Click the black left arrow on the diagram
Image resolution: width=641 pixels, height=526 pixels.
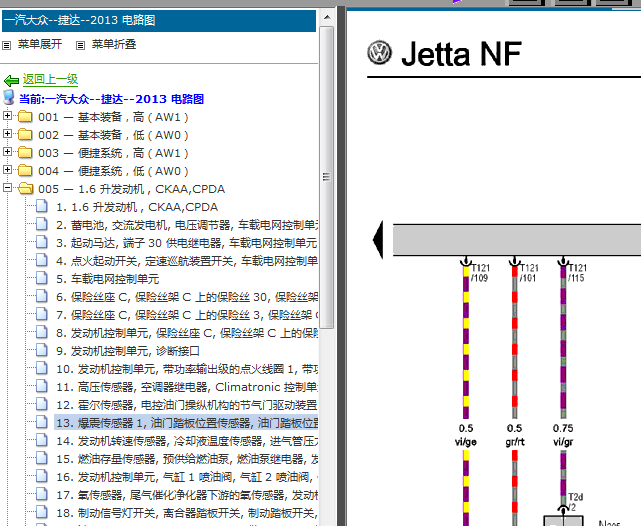(379, 240)
